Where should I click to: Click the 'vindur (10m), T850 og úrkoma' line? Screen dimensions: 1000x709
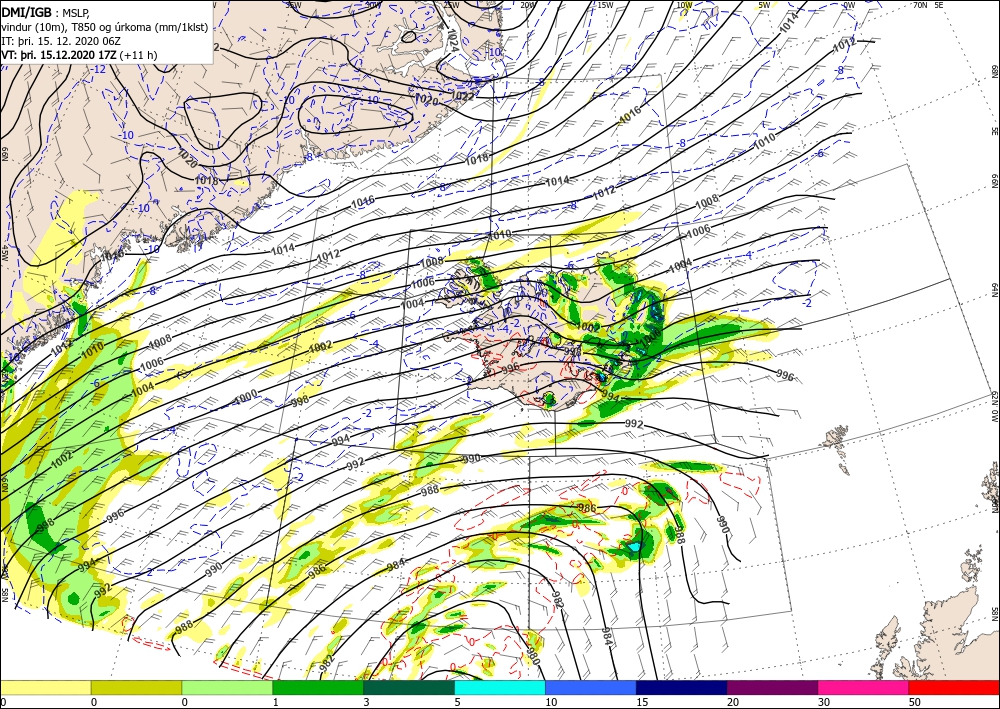[x=105, y=27]
